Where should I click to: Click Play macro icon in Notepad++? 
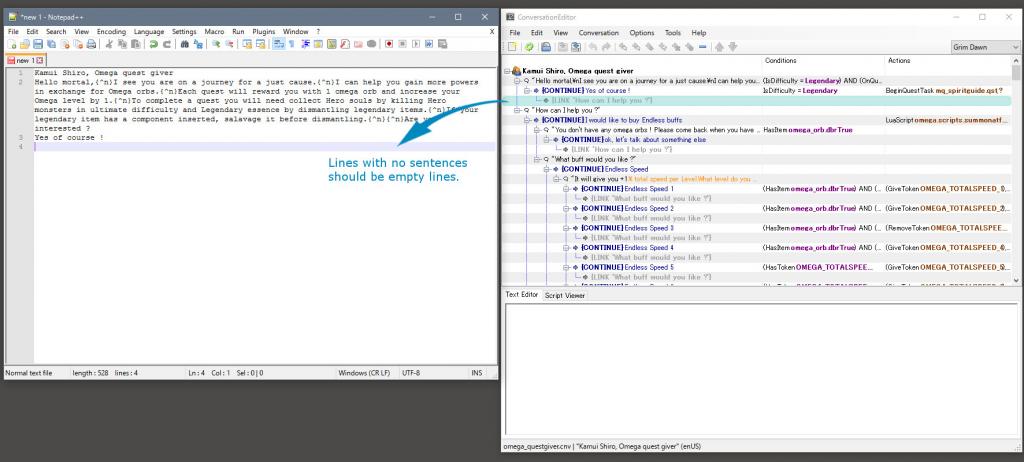pyautogui.click(x=415, y=44)
